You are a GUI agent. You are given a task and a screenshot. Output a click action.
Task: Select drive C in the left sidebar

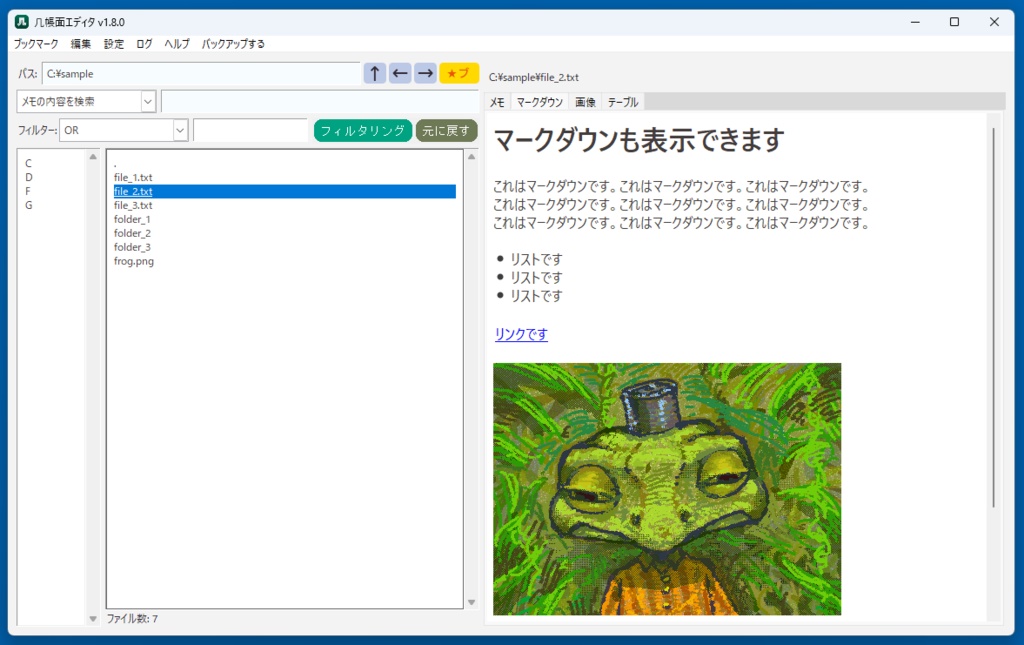click(x=29, y=162)
